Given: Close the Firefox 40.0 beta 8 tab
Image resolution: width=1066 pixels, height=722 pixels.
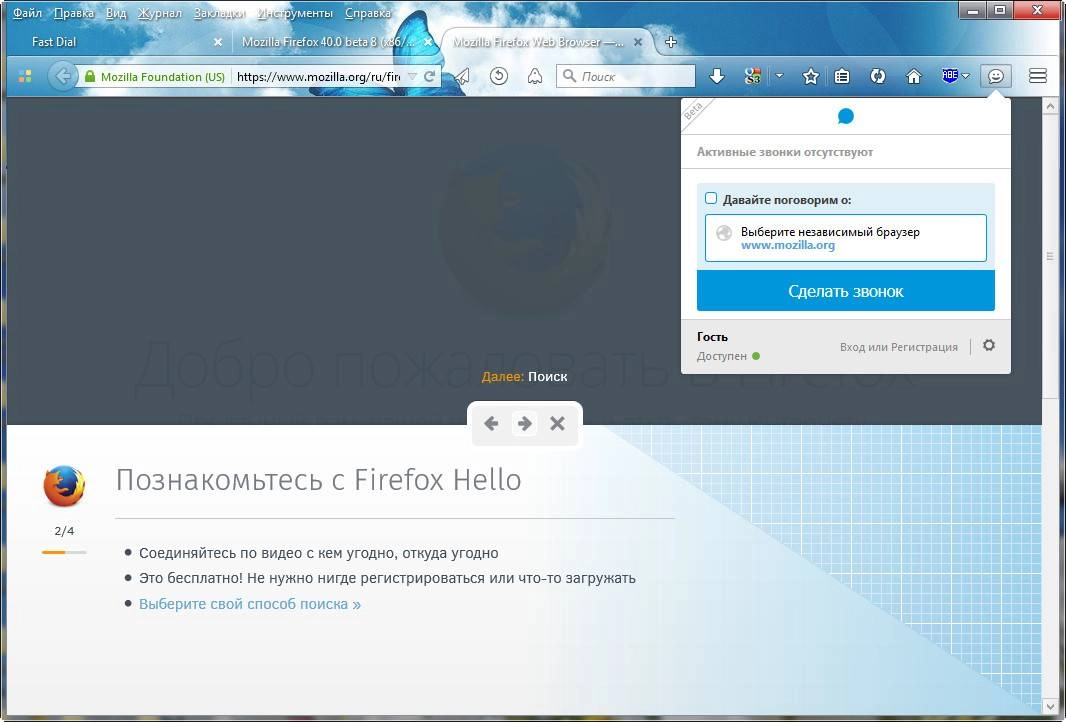Looking at the screenshot, I should (x=428, y=42).
